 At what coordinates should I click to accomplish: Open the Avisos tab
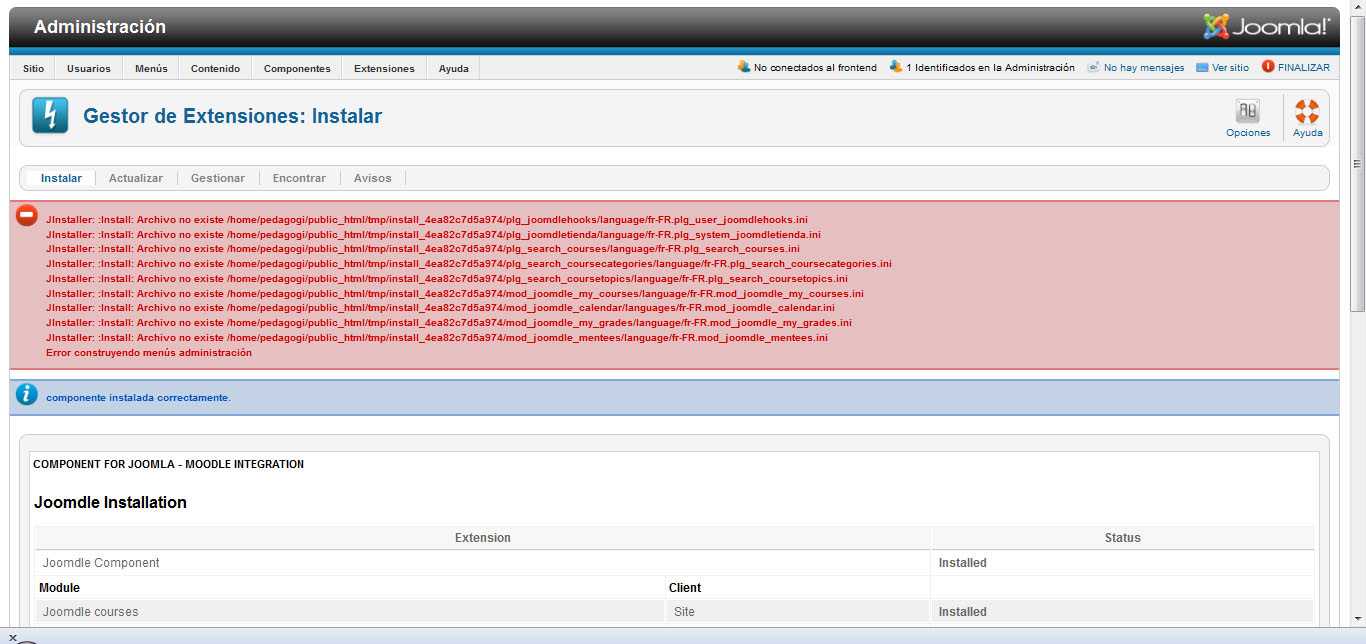373,178
